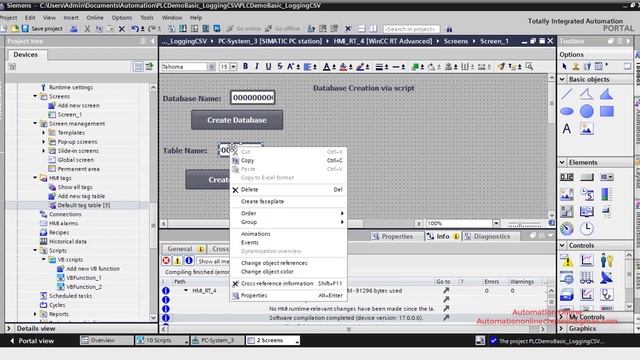
Task: Toggle errors filter in Info tab
Action: tap(166, 261)
